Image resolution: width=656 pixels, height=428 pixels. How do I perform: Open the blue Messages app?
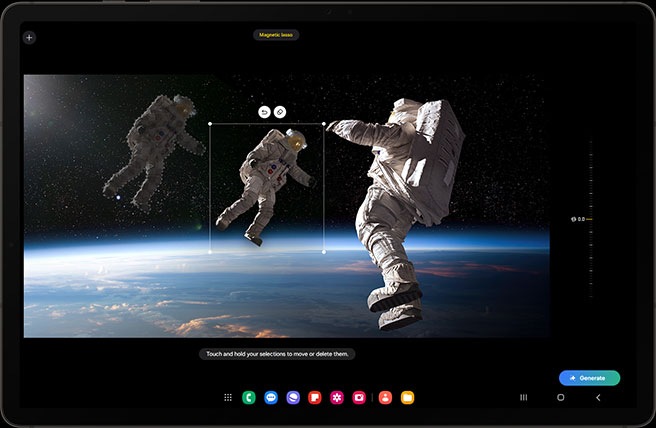[x=271, y=397]
